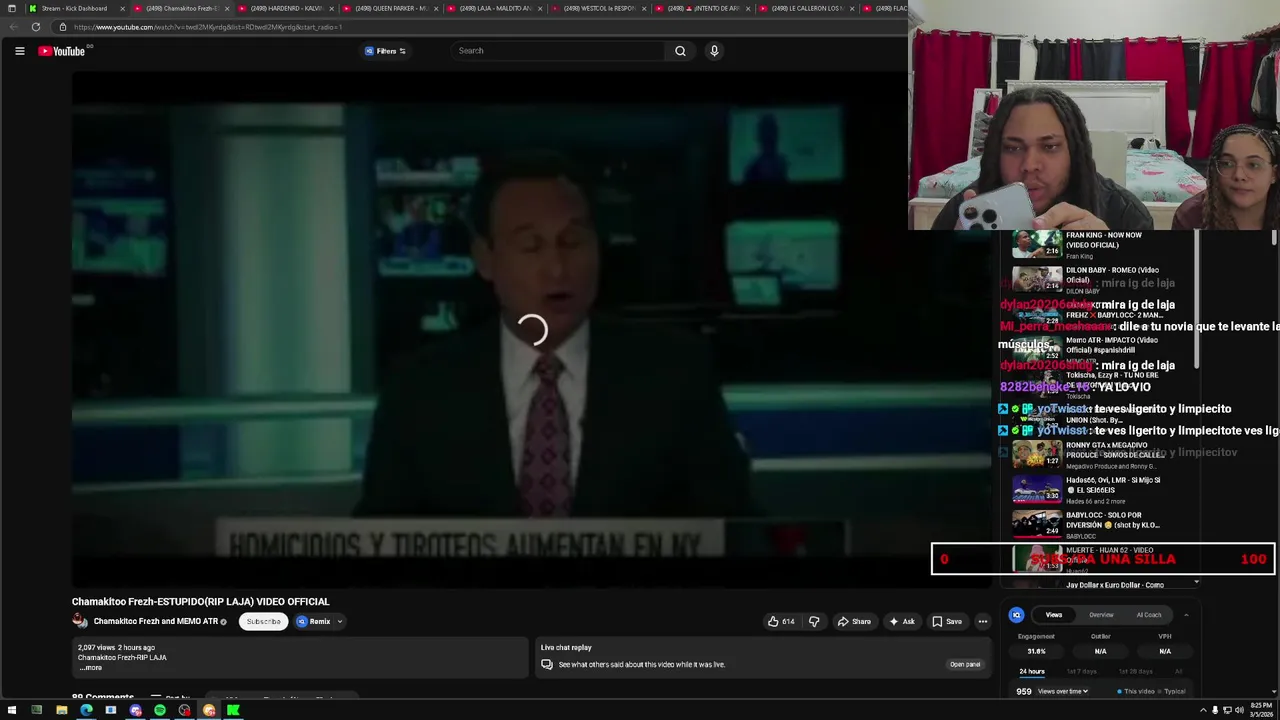Viewport: 1280px width, 720px height.
Task: Toggle Typical legend item
Action: point(1173,691)
